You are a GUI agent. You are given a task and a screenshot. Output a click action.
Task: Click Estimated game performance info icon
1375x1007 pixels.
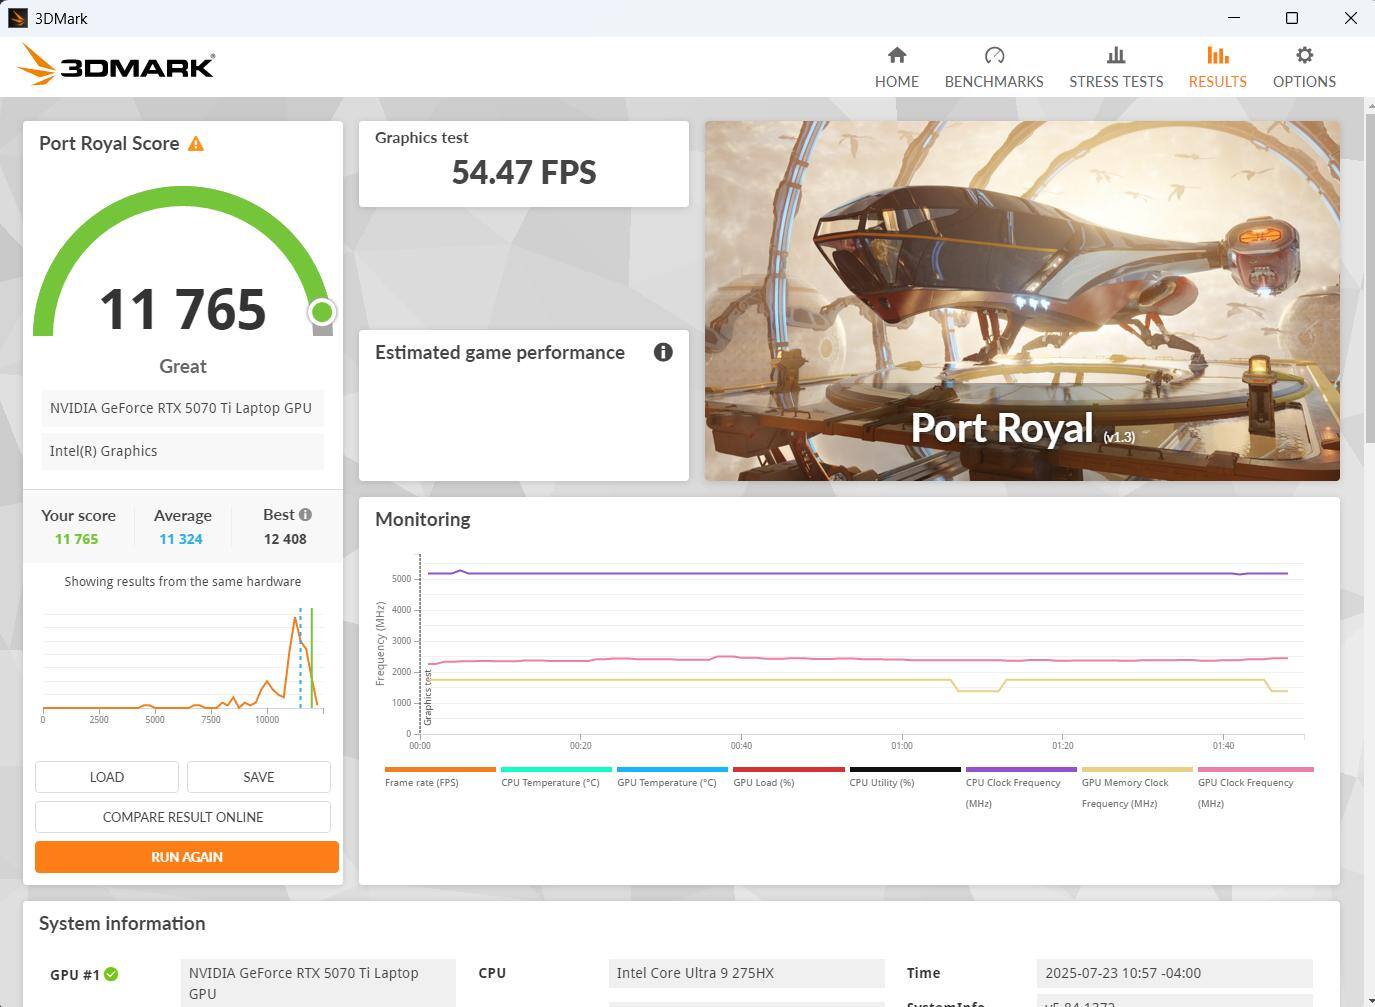coord(662,352)
